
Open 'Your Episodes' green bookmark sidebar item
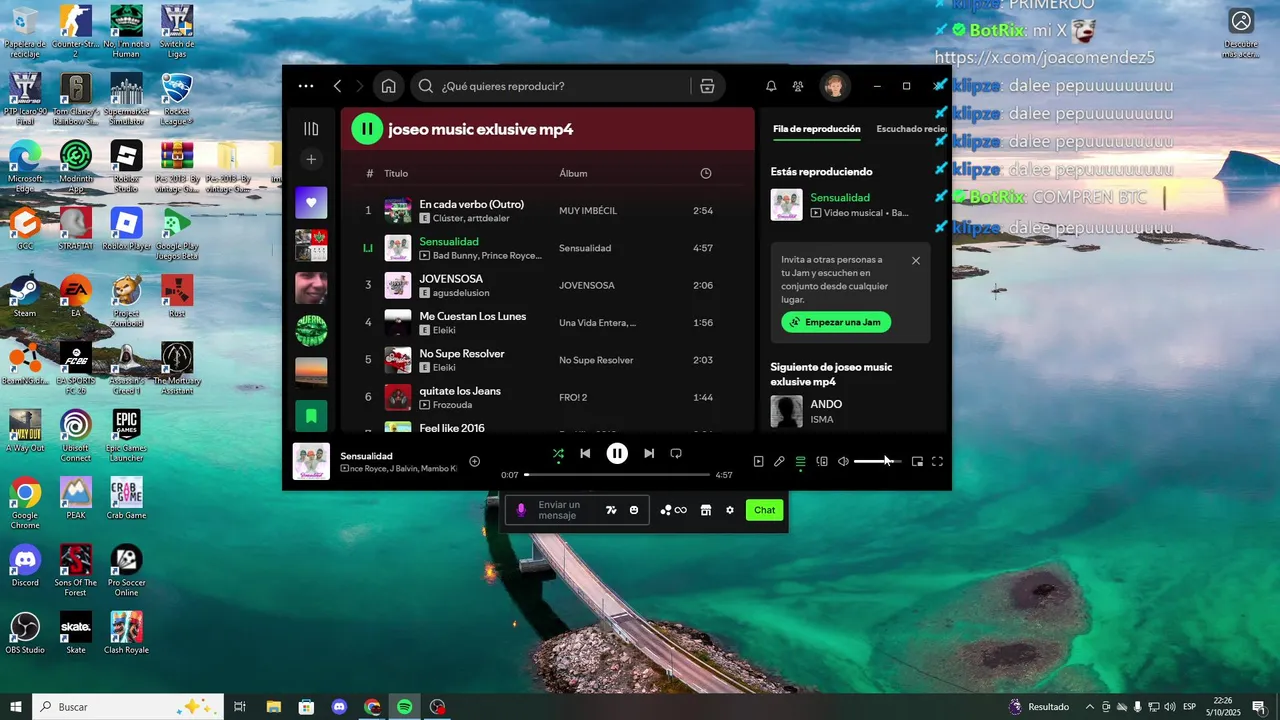coord(311,416)
